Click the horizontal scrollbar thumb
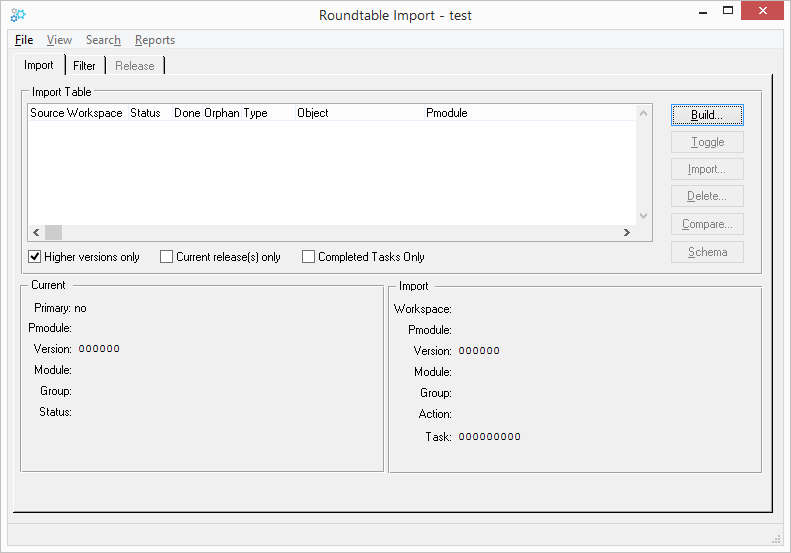Viewport: 791px width, 553px height. tap(53, 233)
